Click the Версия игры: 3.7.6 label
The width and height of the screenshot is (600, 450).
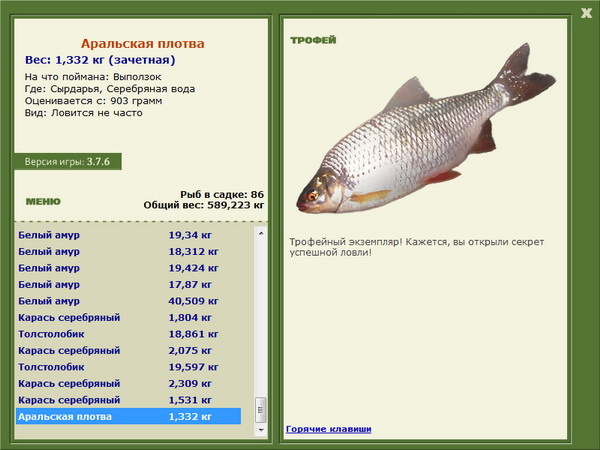tap(67, 161)
